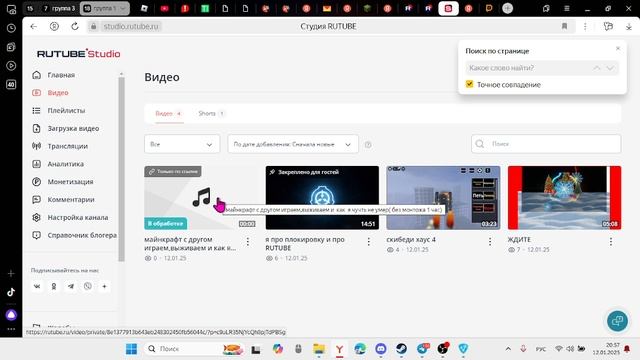Open the скибеди хаус 4 thumbnail
The height and width of the screenshot is (360, 640).
[443, 198]
